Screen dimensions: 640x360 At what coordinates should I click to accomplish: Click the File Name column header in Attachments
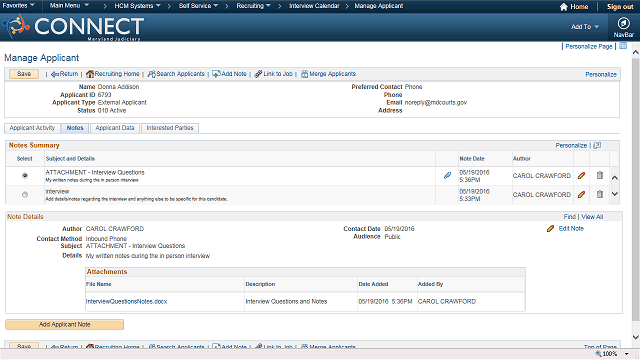click(x=98, y=284)
